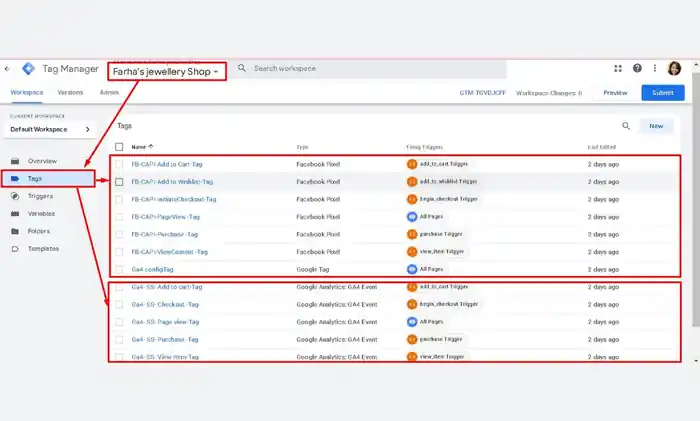Click the All Pages icon in the Ga4 configTag row
Viewport: 700px width, 421px height.
tap(412, 269)
